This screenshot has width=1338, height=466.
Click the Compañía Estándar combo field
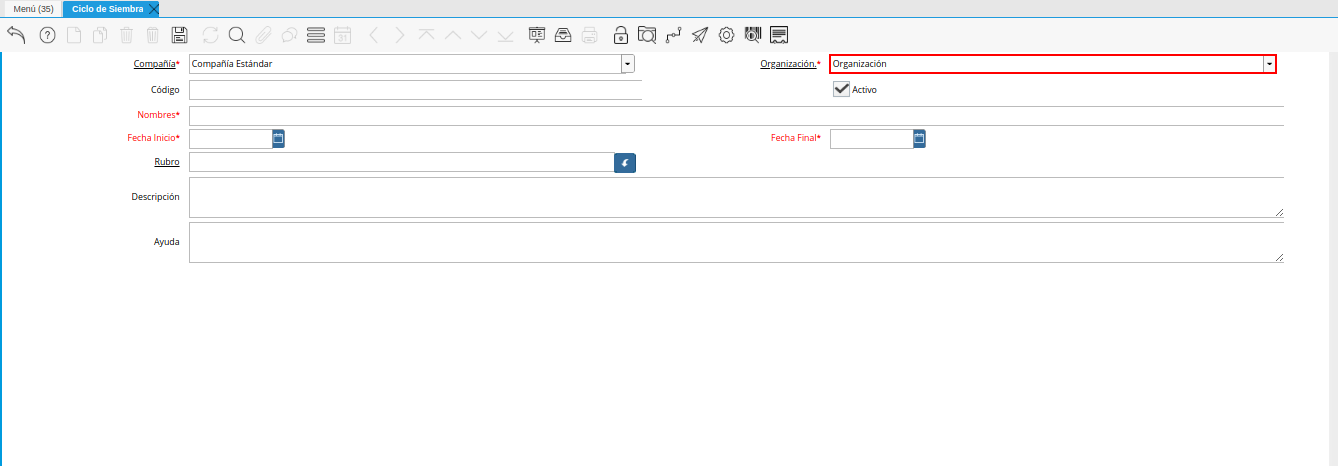tap(405, 64)
